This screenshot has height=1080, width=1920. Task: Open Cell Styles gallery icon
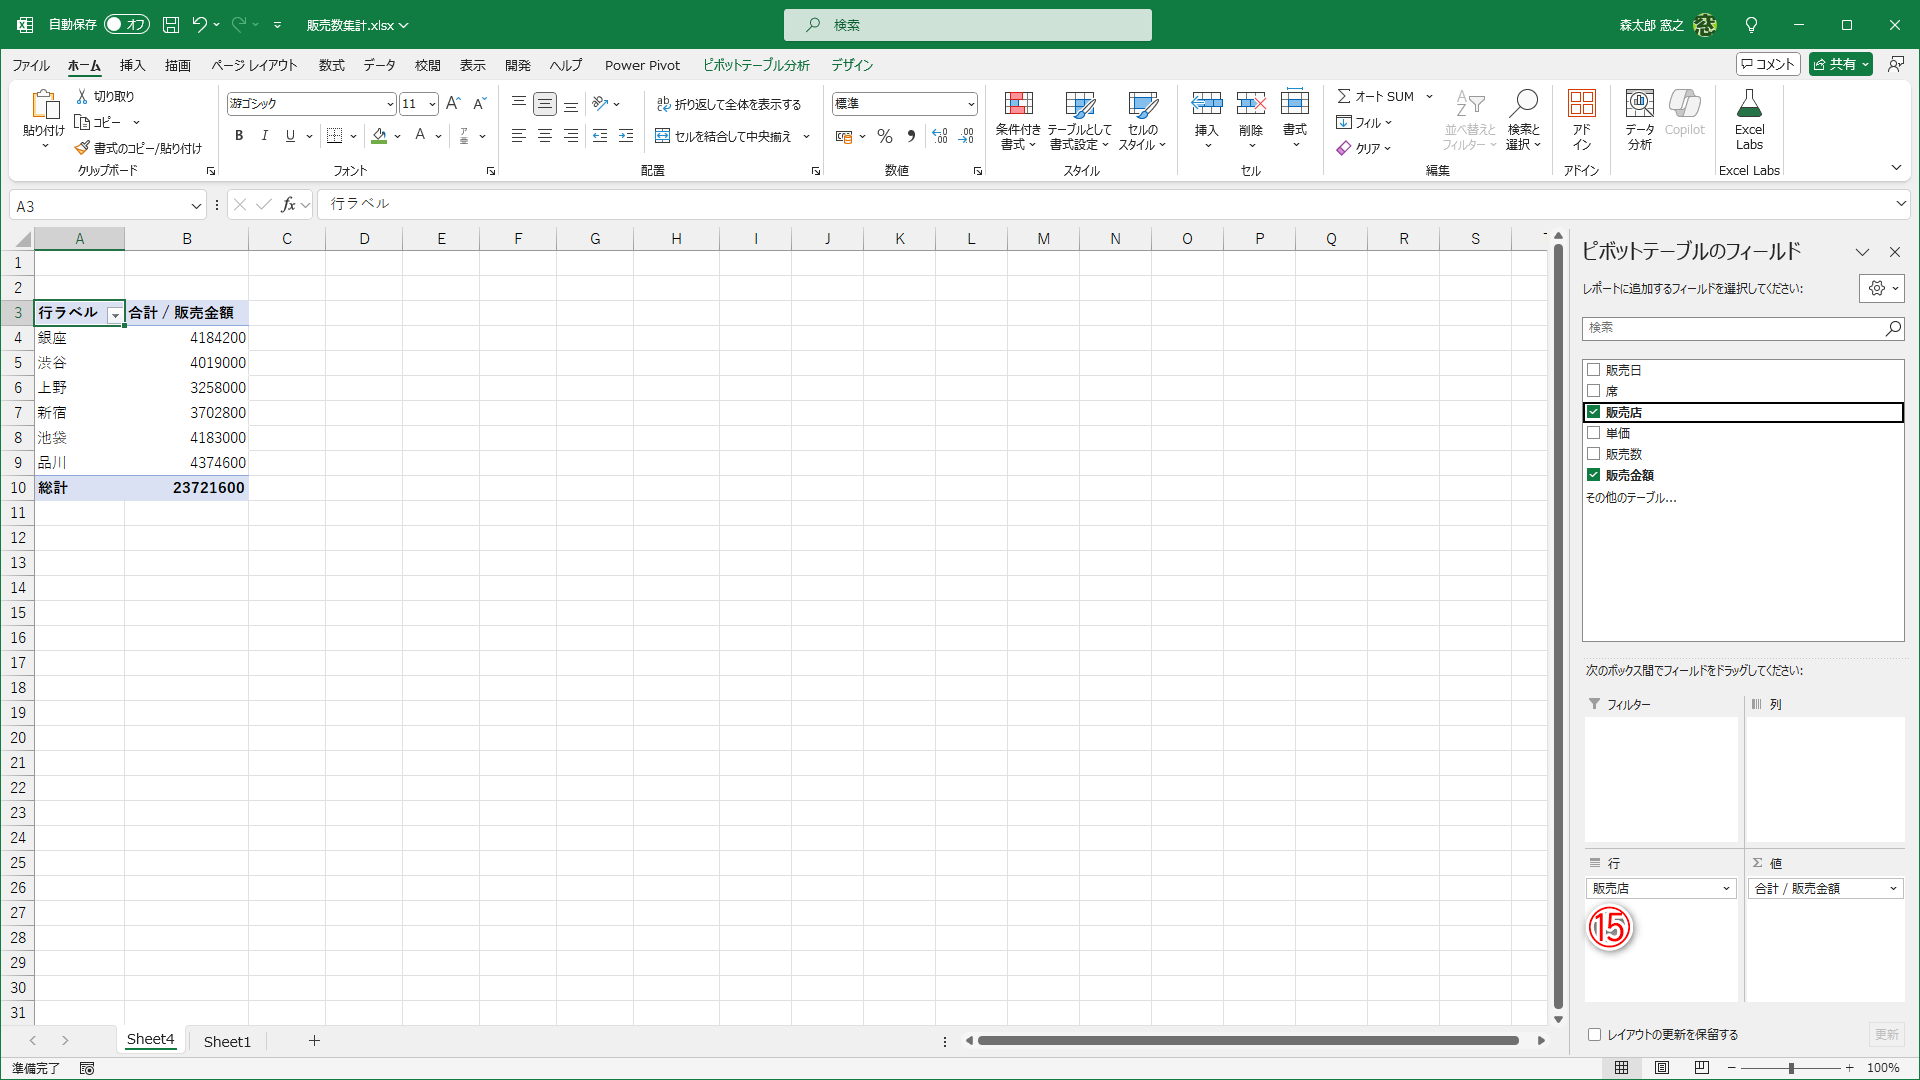pos(1142,104)
